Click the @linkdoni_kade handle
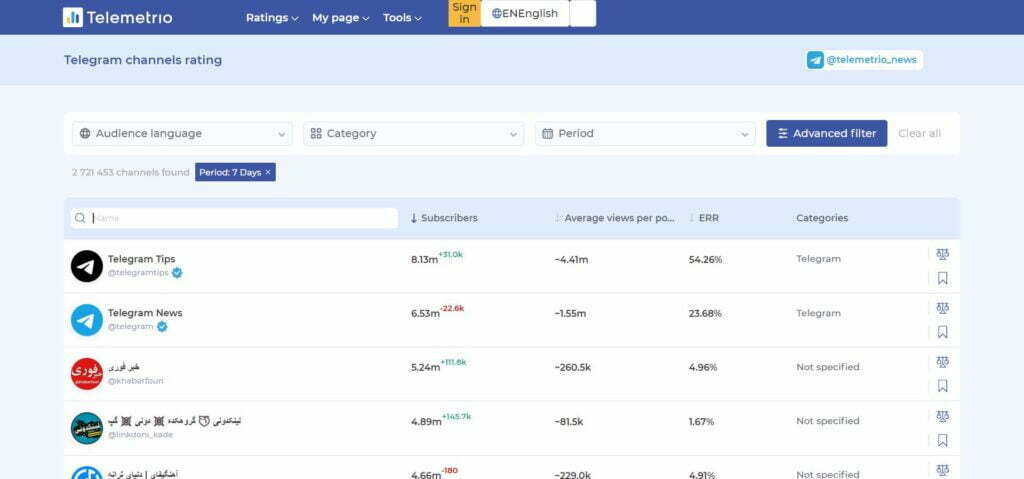Viewport: 1024px width, 479px height. pos(140,435)
